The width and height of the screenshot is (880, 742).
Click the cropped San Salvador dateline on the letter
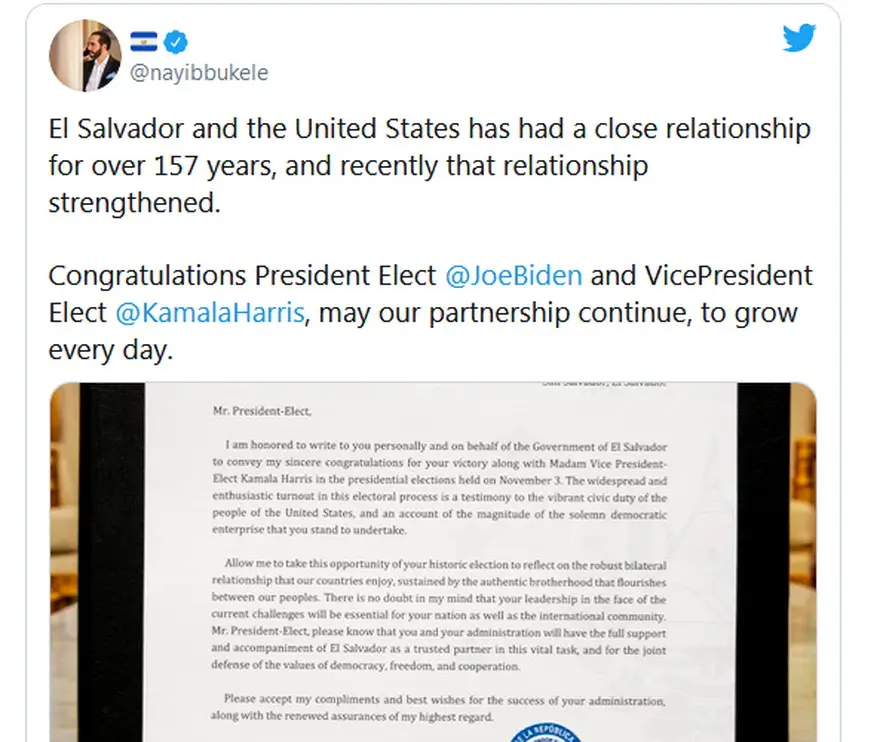click(x=604, y=384)
